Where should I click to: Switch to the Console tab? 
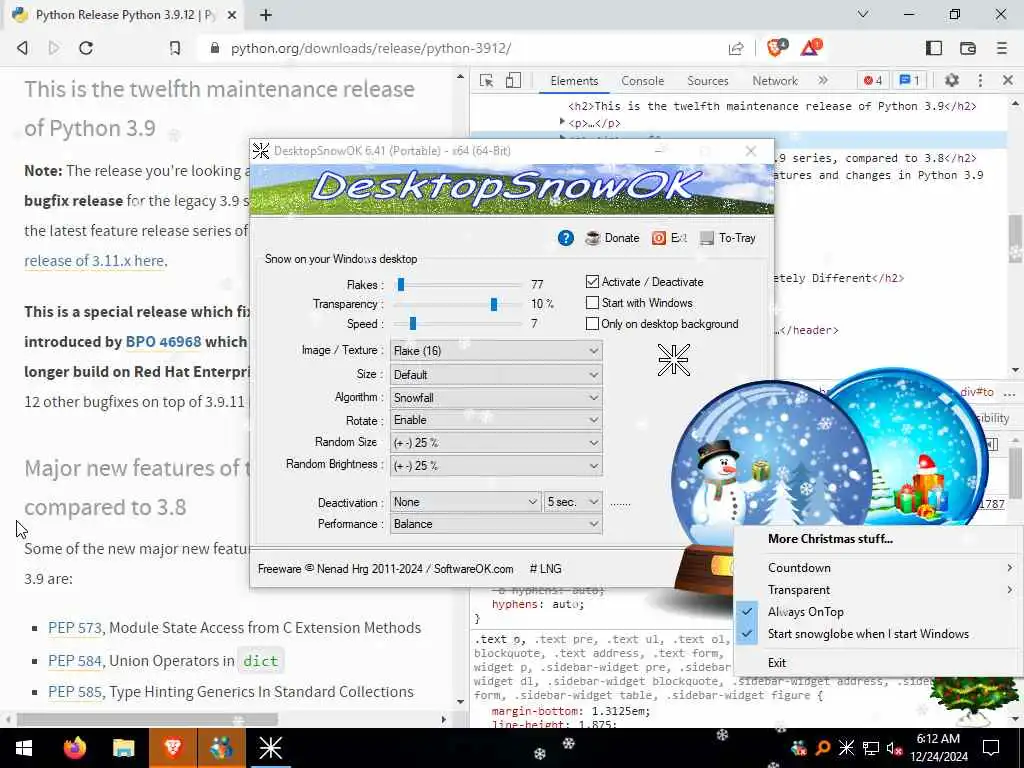[643, 81]
